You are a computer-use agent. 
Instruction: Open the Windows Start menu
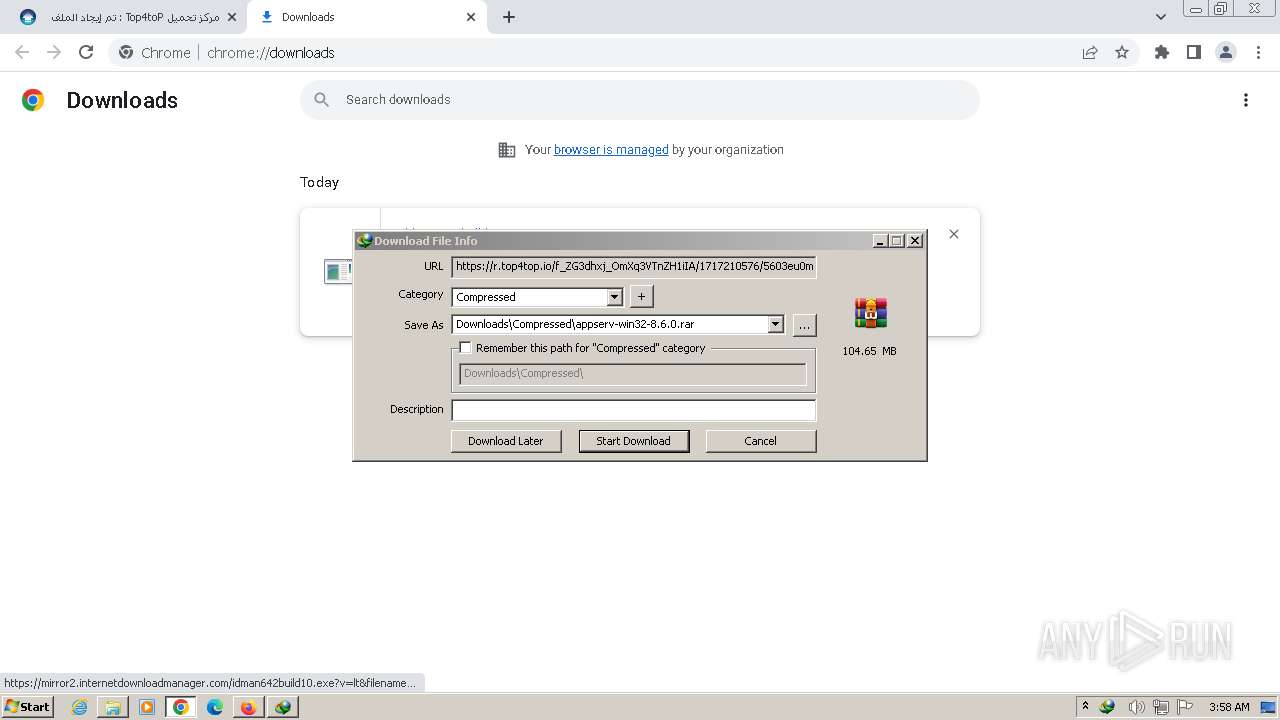click(x=28, y=707)
